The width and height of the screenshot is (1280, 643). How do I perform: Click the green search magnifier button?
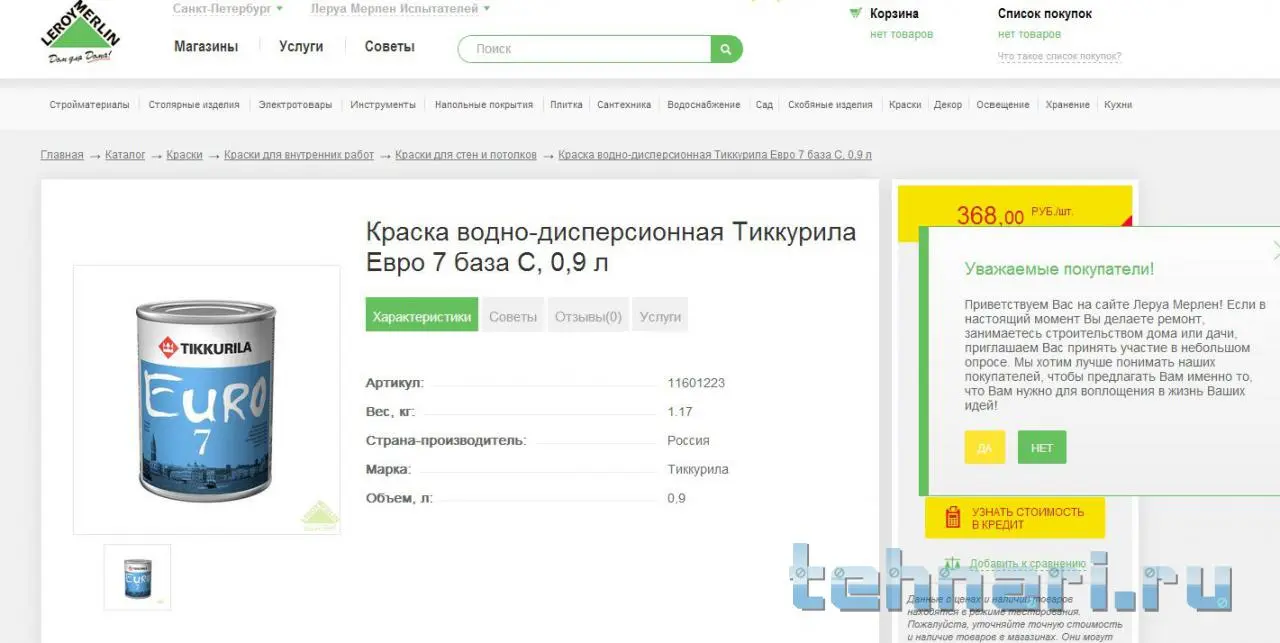pyautogui.click(x=727, y=49)
